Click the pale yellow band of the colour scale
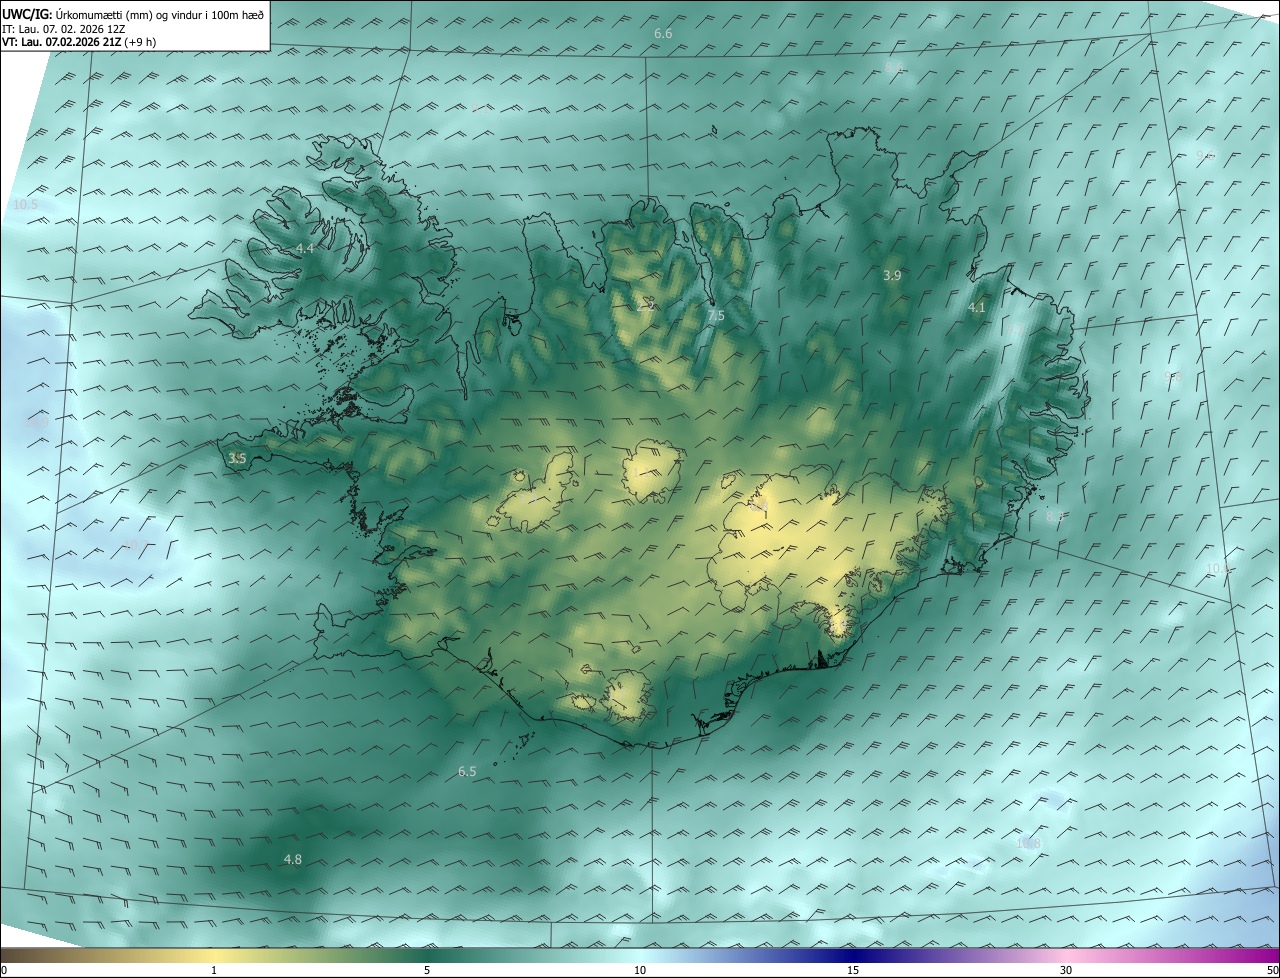The height and width of the screenshot is (978, 1280). [214, 955]
